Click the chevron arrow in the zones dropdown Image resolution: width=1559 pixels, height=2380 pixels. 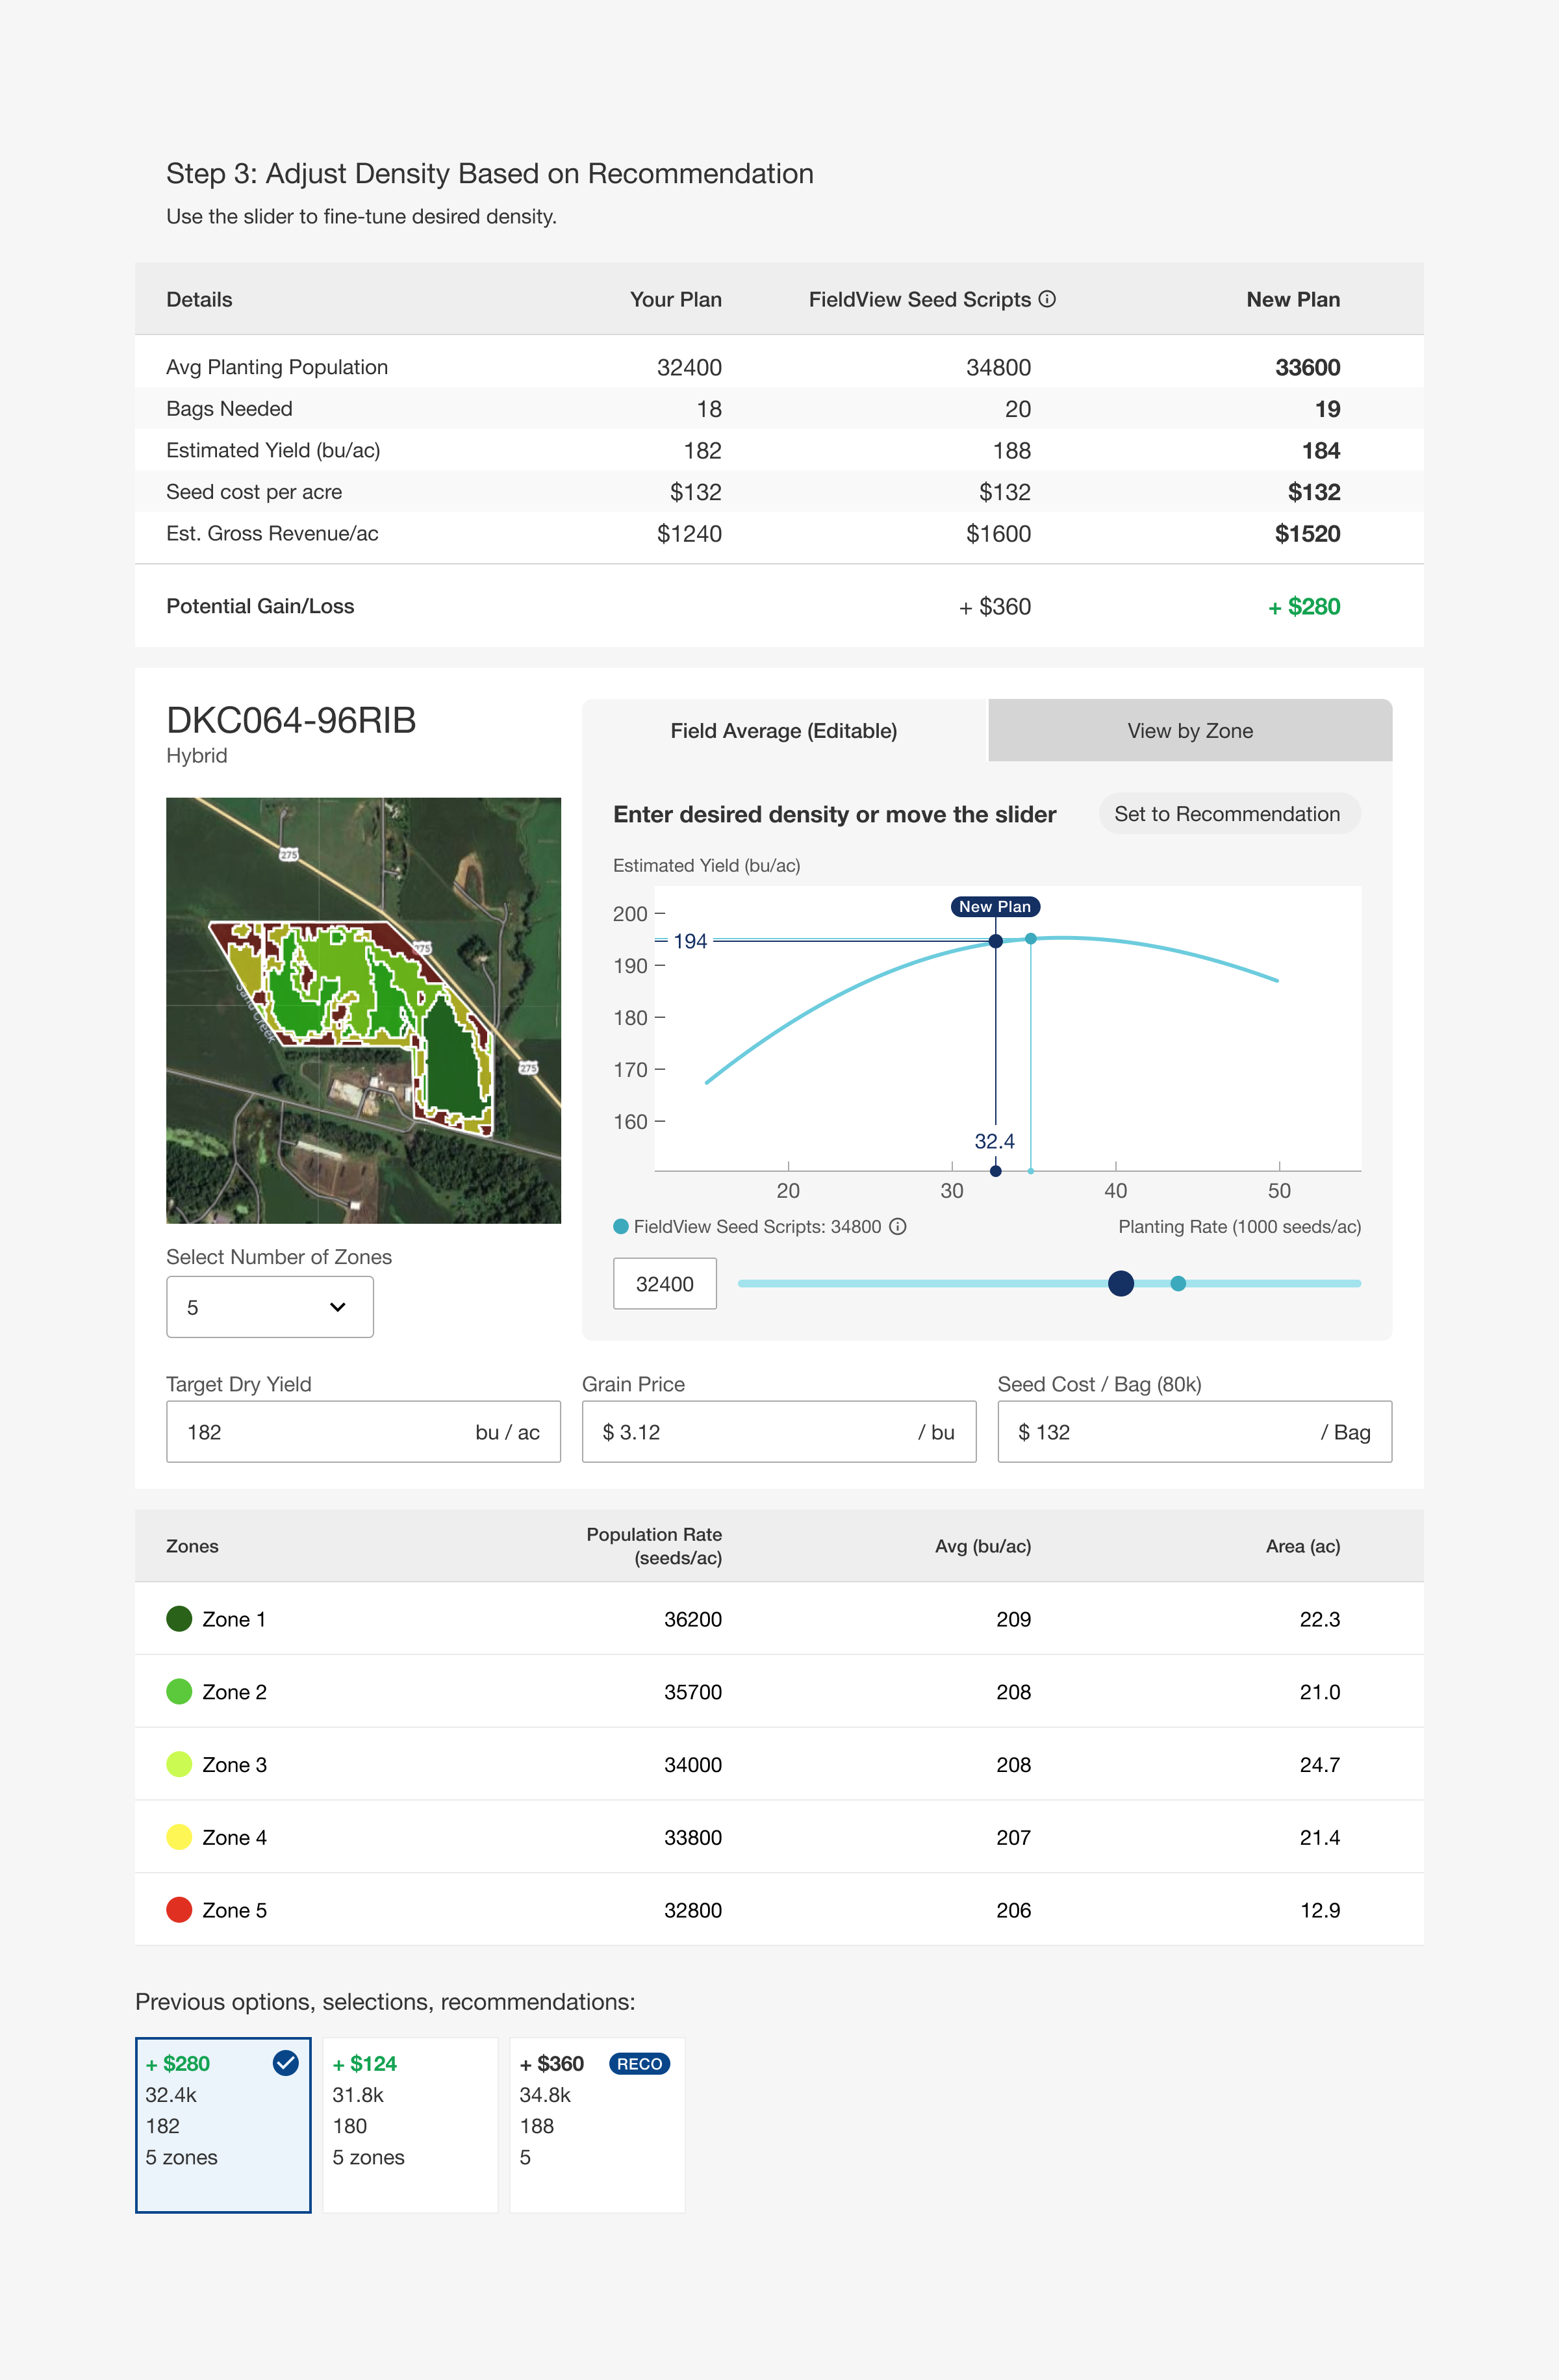point(338,1307)
